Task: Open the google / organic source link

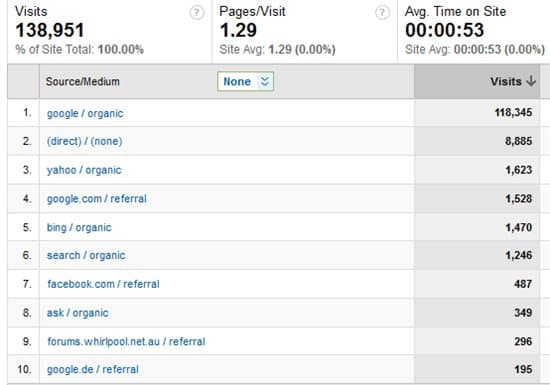Action: [x=85, y=114]
